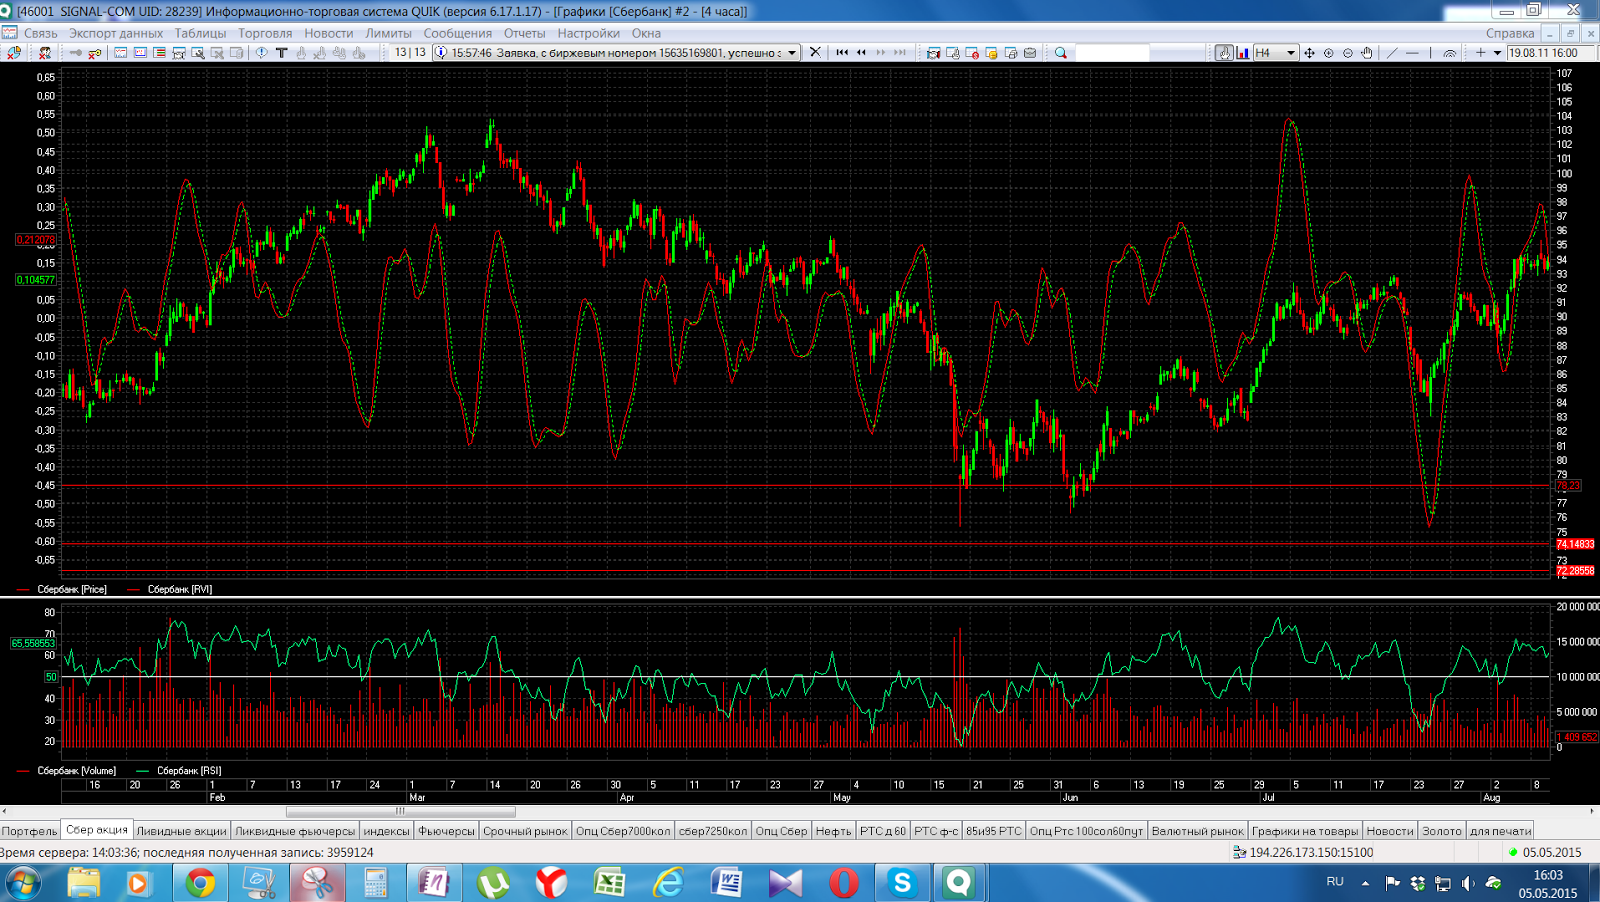Select the vertical line drawing tool

(1430, 52)
